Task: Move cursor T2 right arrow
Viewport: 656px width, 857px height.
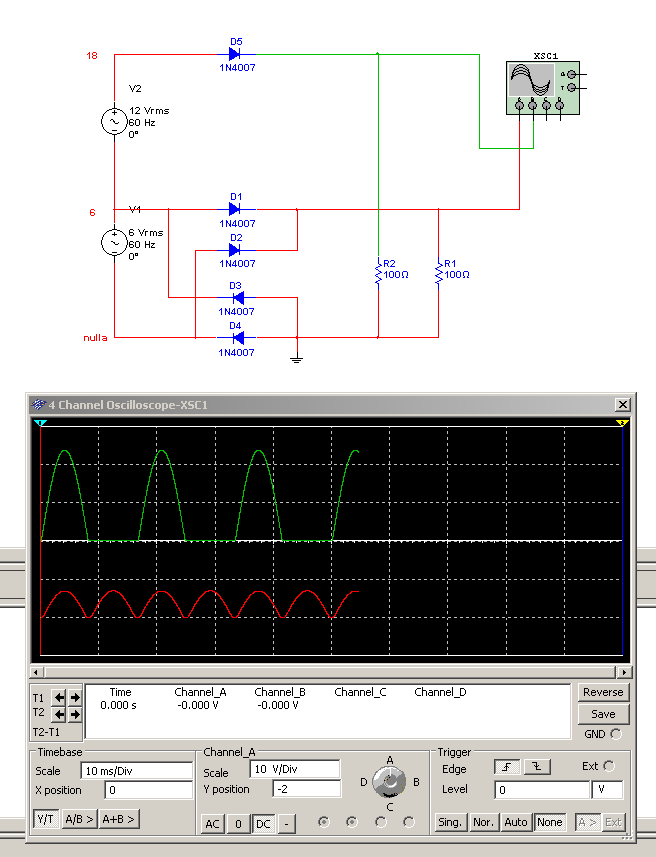Action: coord(75,714)
